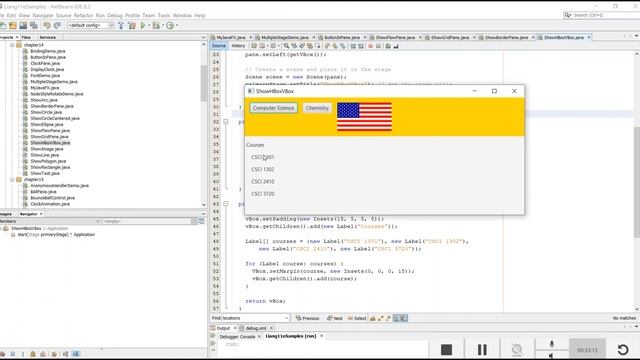
Task: Toggle match case icon in find bar
Action: [x=373, y=318]
